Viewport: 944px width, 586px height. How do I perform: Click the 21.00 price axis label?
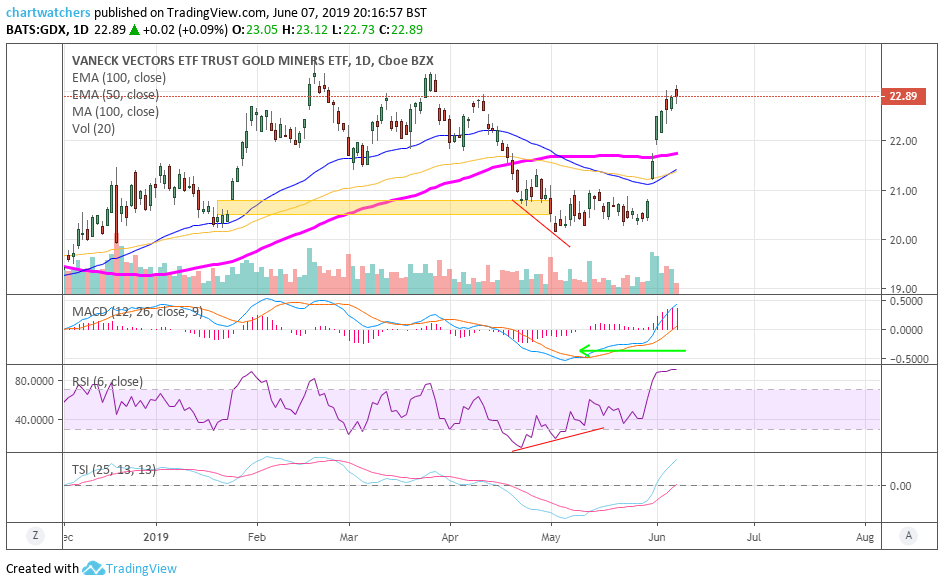point(903,191)
